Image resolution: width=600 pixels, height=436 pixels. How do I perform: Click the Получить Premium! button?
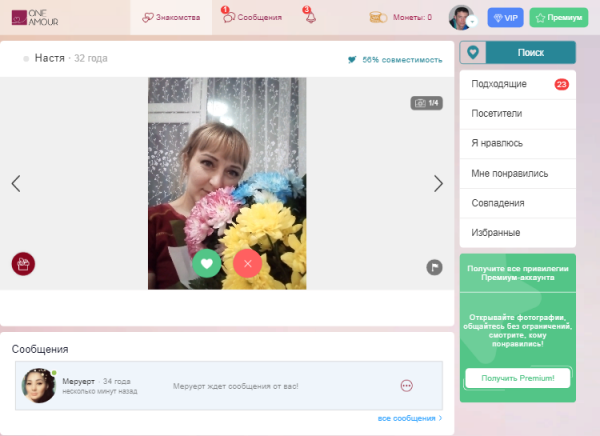coord(517,377)
